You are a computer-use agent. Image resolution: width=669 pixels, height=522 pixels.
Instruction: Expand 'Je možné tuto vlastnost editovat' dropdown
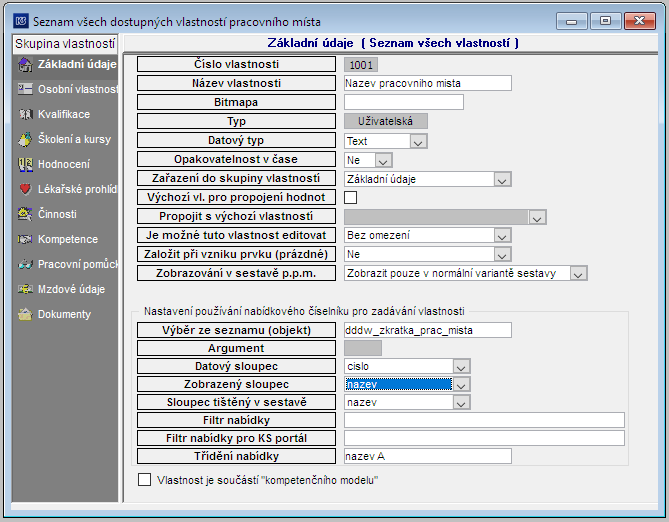(502, 235)
